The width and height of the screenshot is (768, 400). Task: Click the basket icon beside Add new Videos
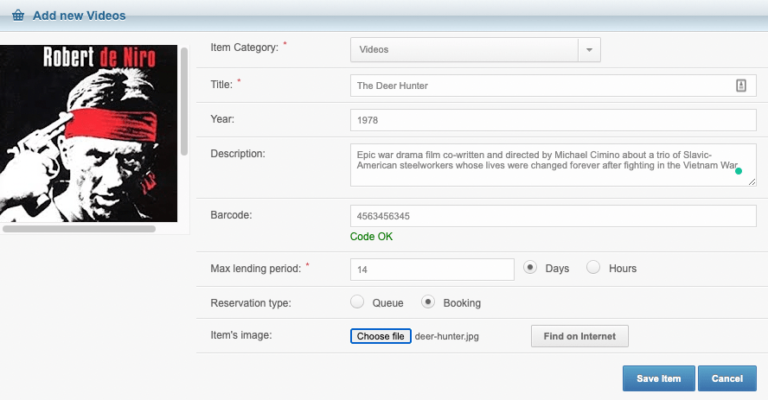tap(18, 16)
